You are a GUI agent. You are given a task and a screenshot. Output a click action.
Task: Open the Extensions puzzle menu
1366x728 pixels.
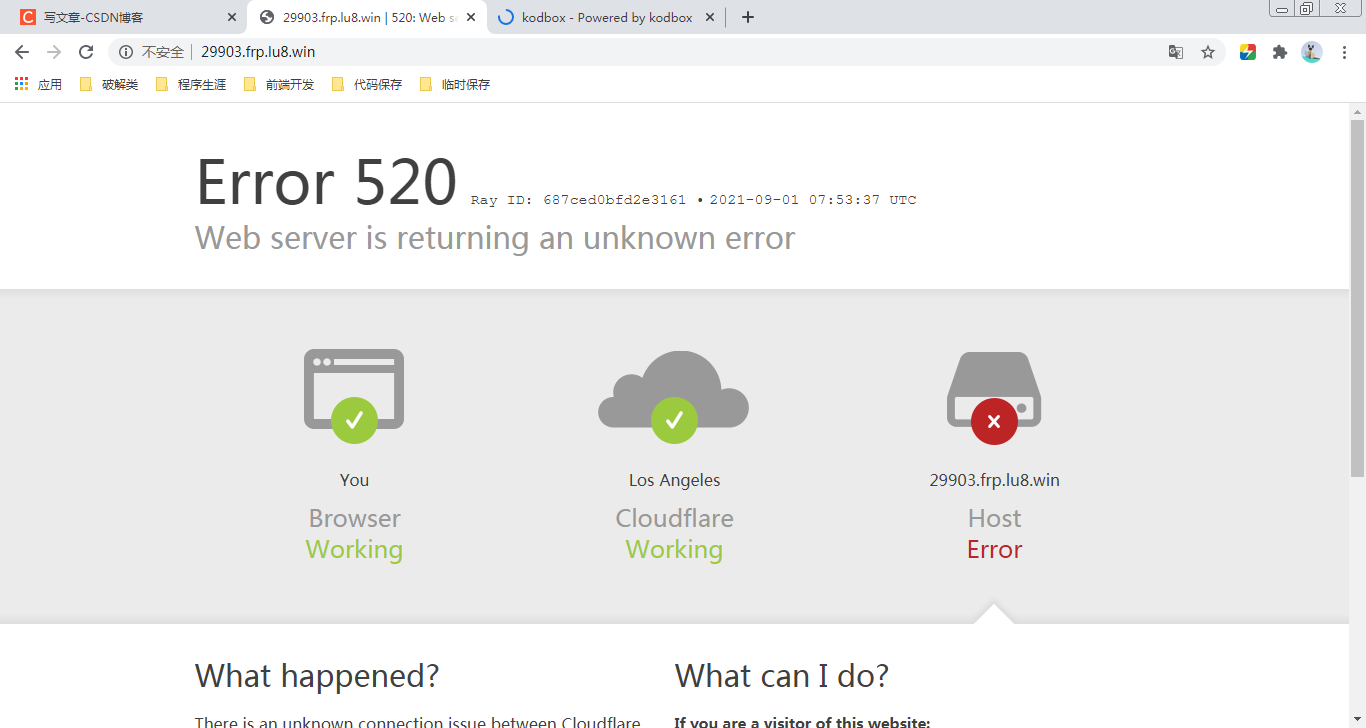pos(1279,52)
